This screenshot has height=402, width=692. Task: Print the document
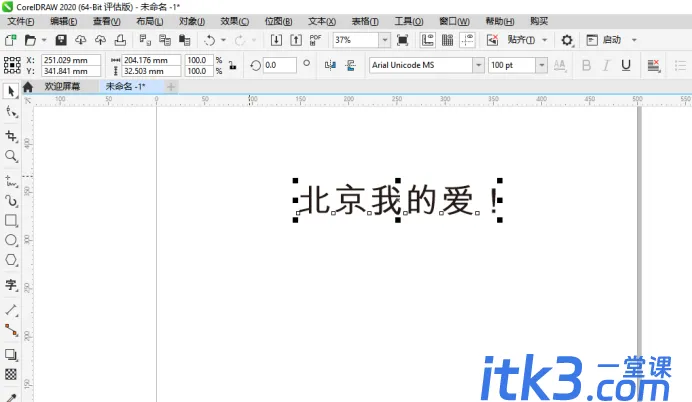pos(120,40)
